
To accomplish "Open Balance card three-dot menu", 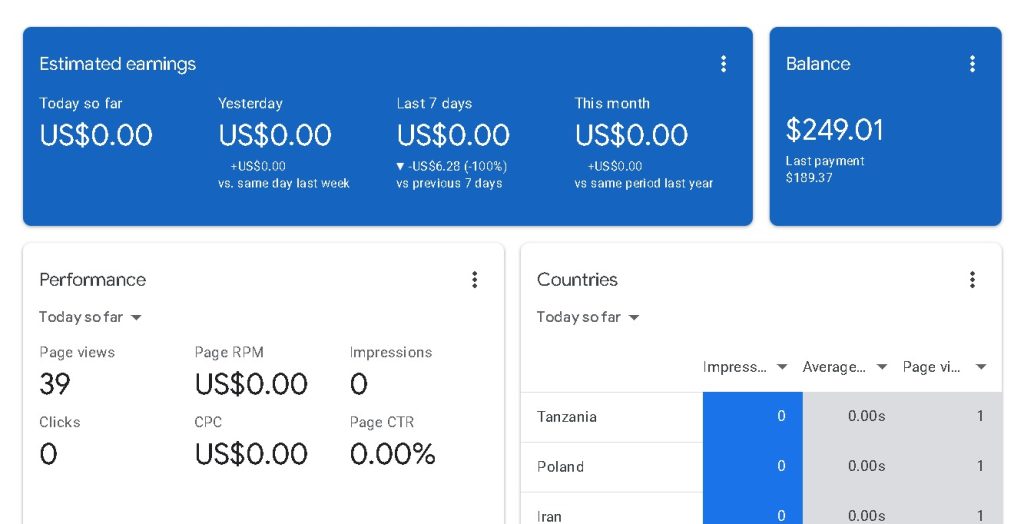I will 972,64.
